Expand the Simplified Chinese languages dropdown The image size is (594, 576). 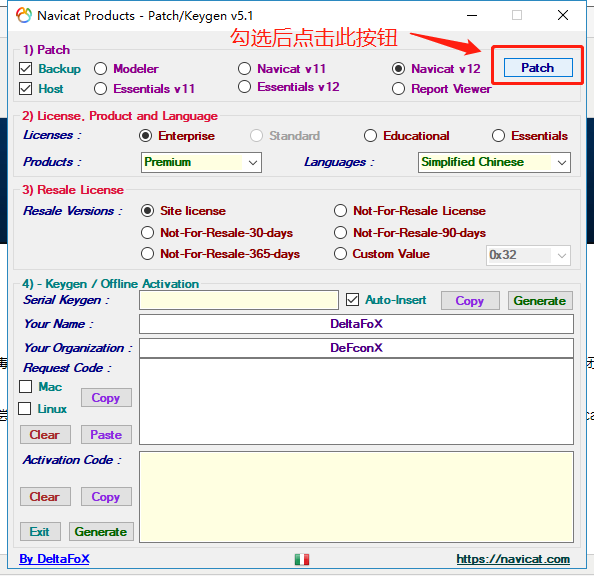[x=494, y=163]
